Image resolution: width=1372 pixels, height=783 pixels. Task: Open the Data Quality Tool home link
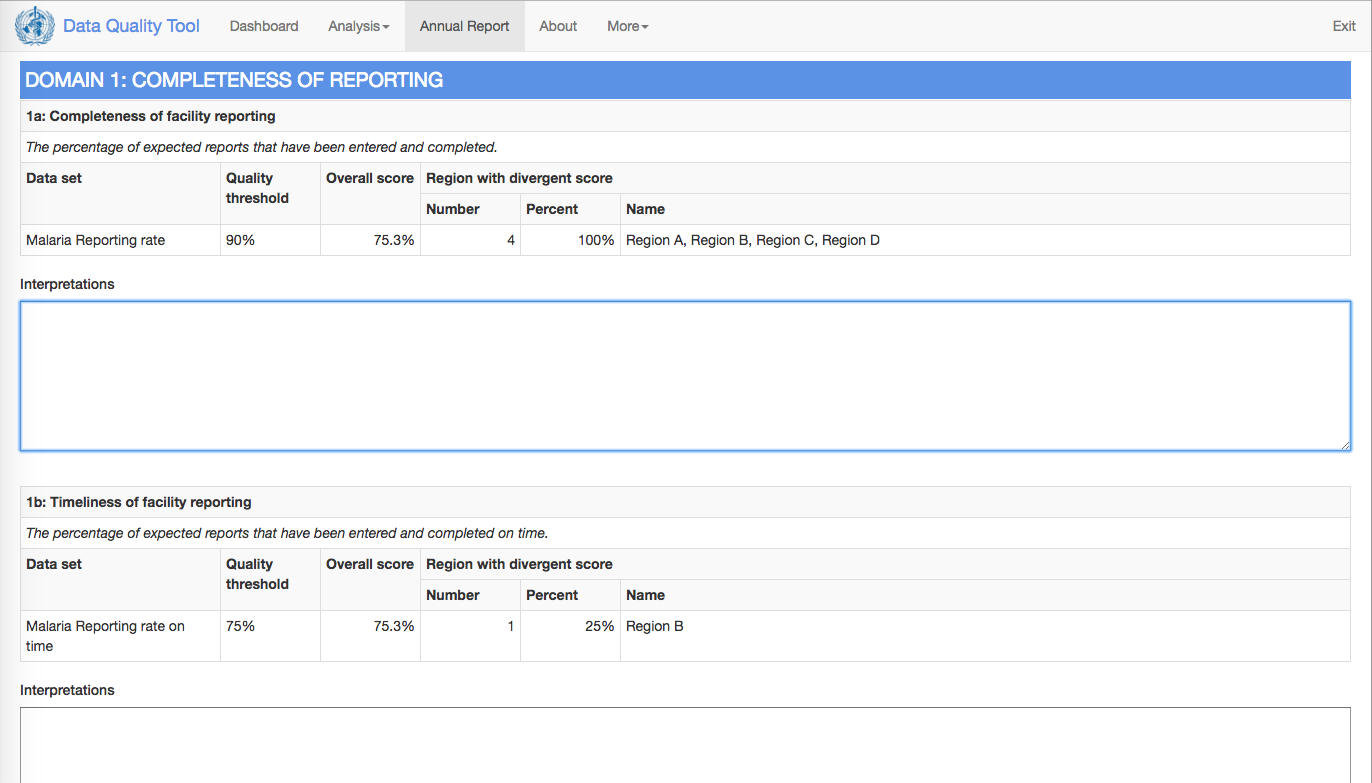pyautogui.click(x=131, y=26)
